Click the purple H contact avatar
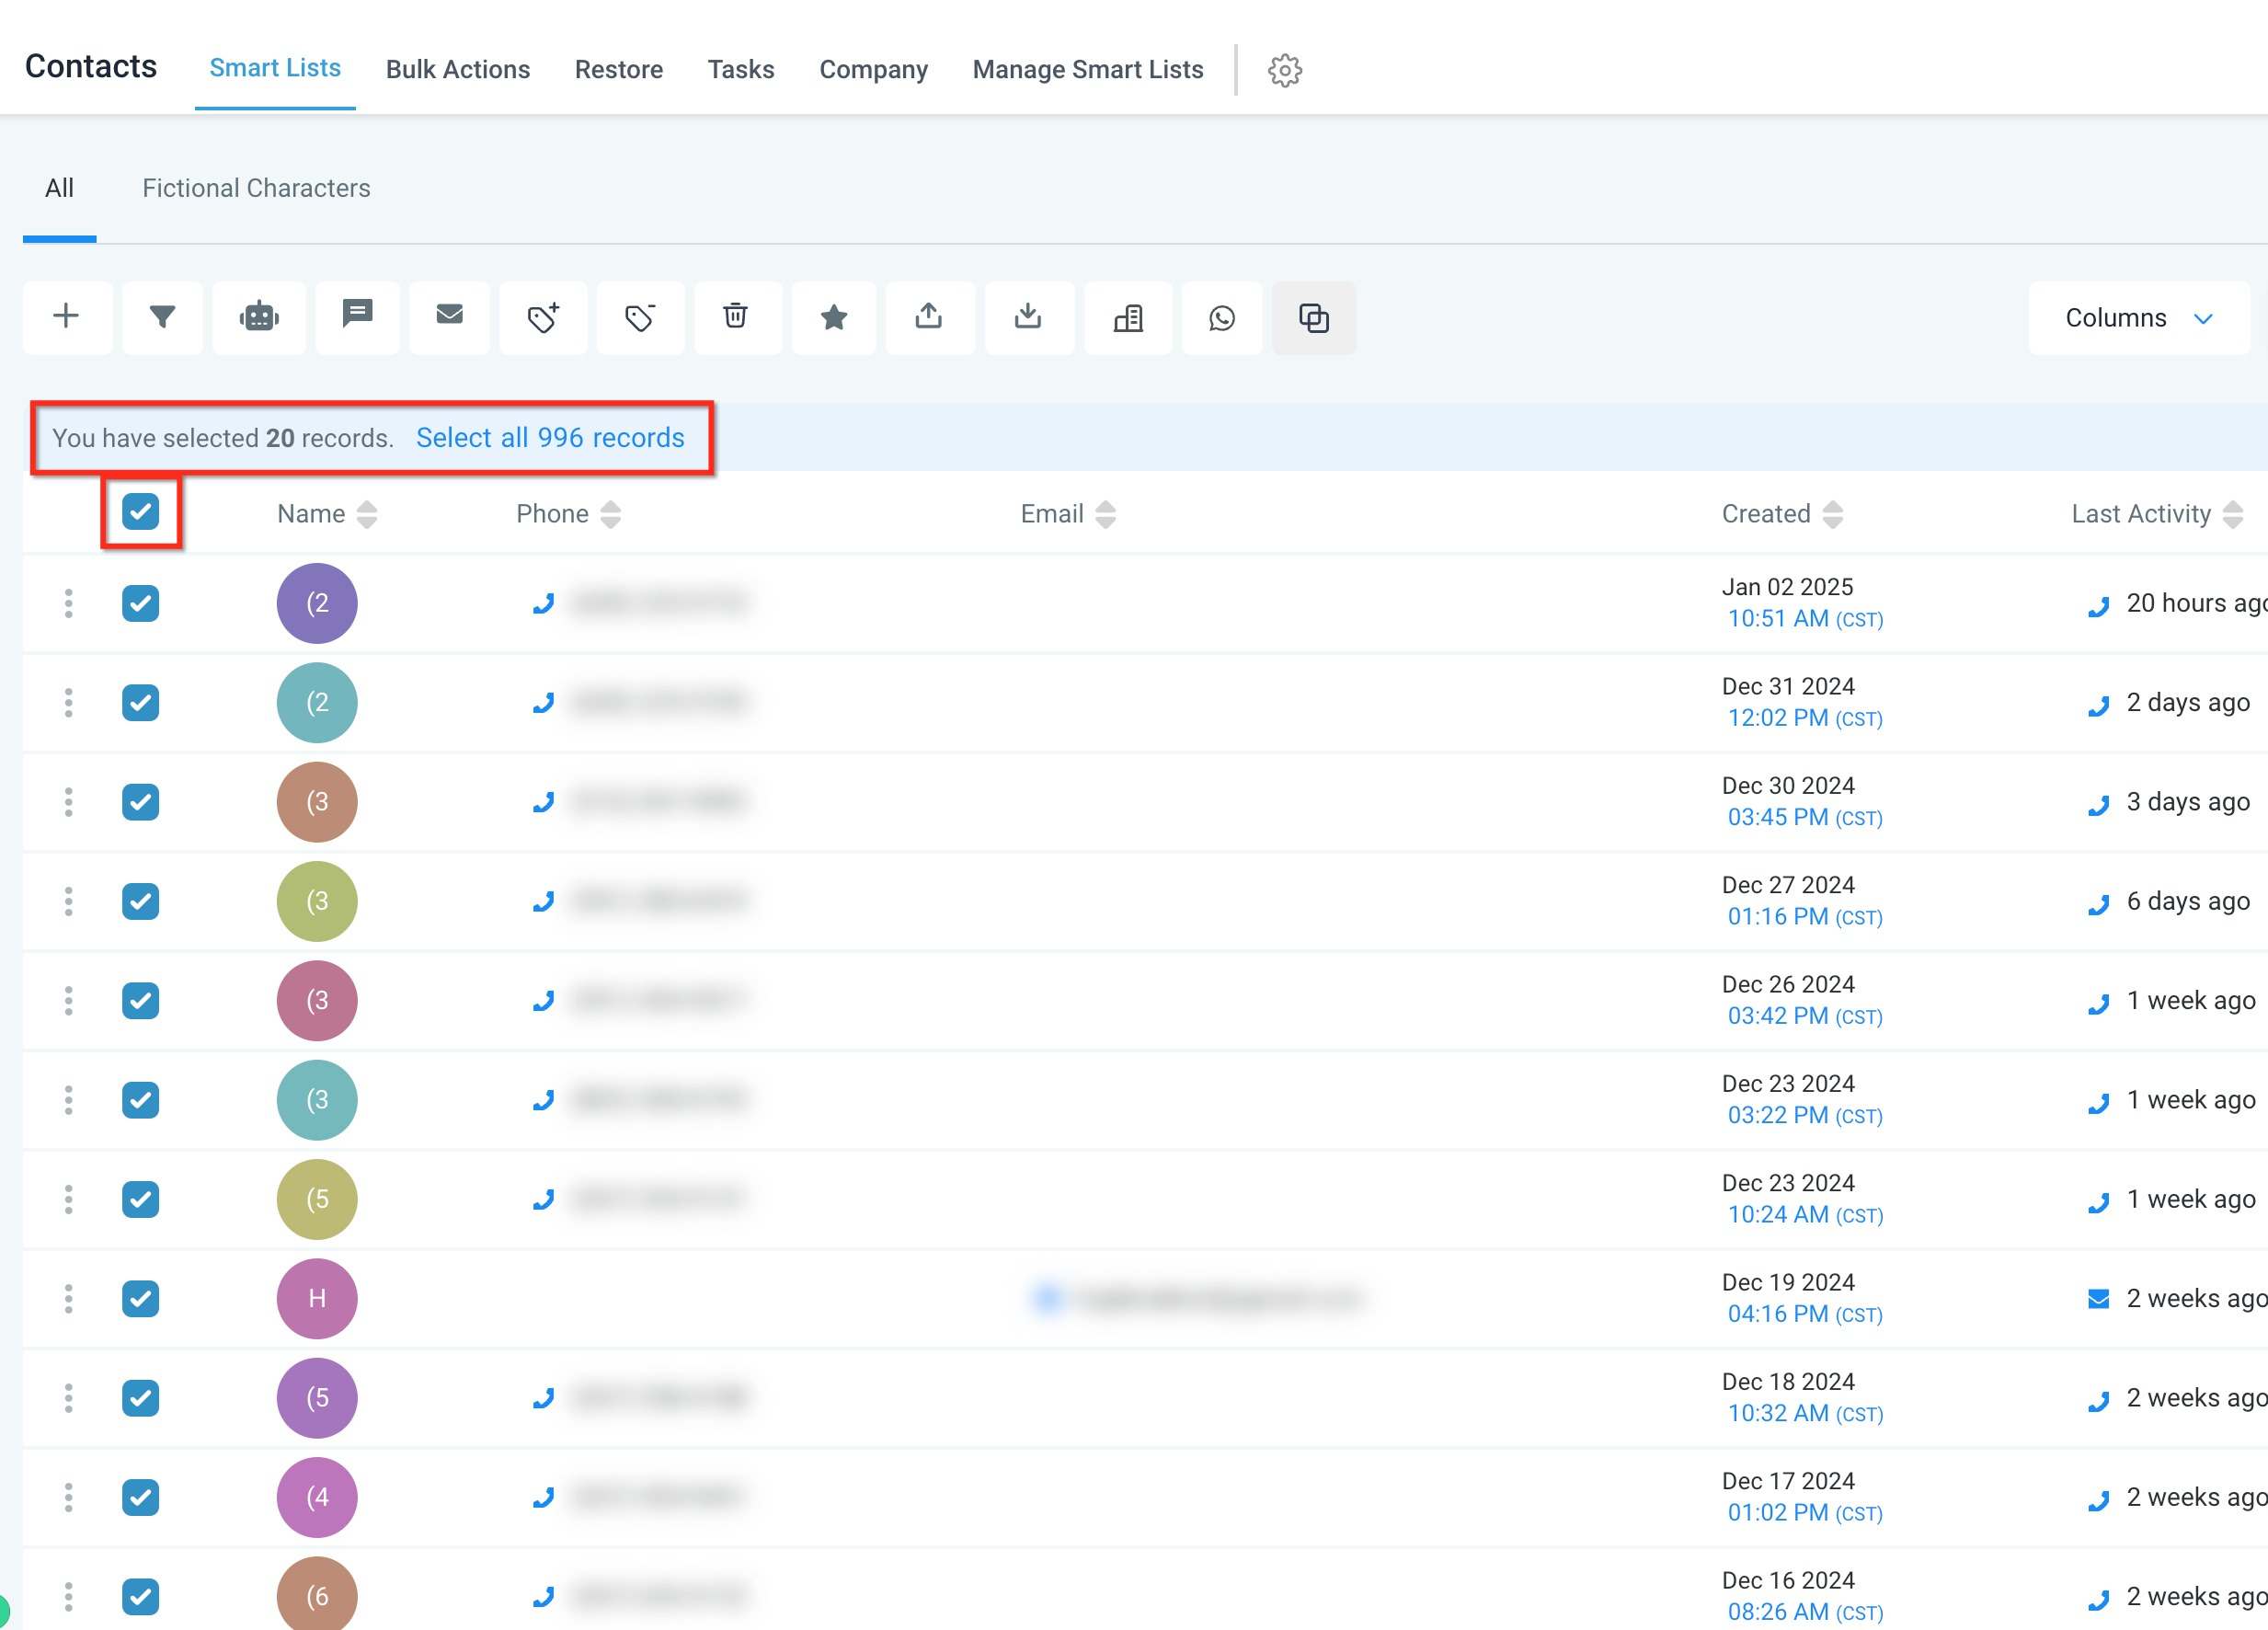This screenshot has height=1630, width=2268. tap(316, 1298)
